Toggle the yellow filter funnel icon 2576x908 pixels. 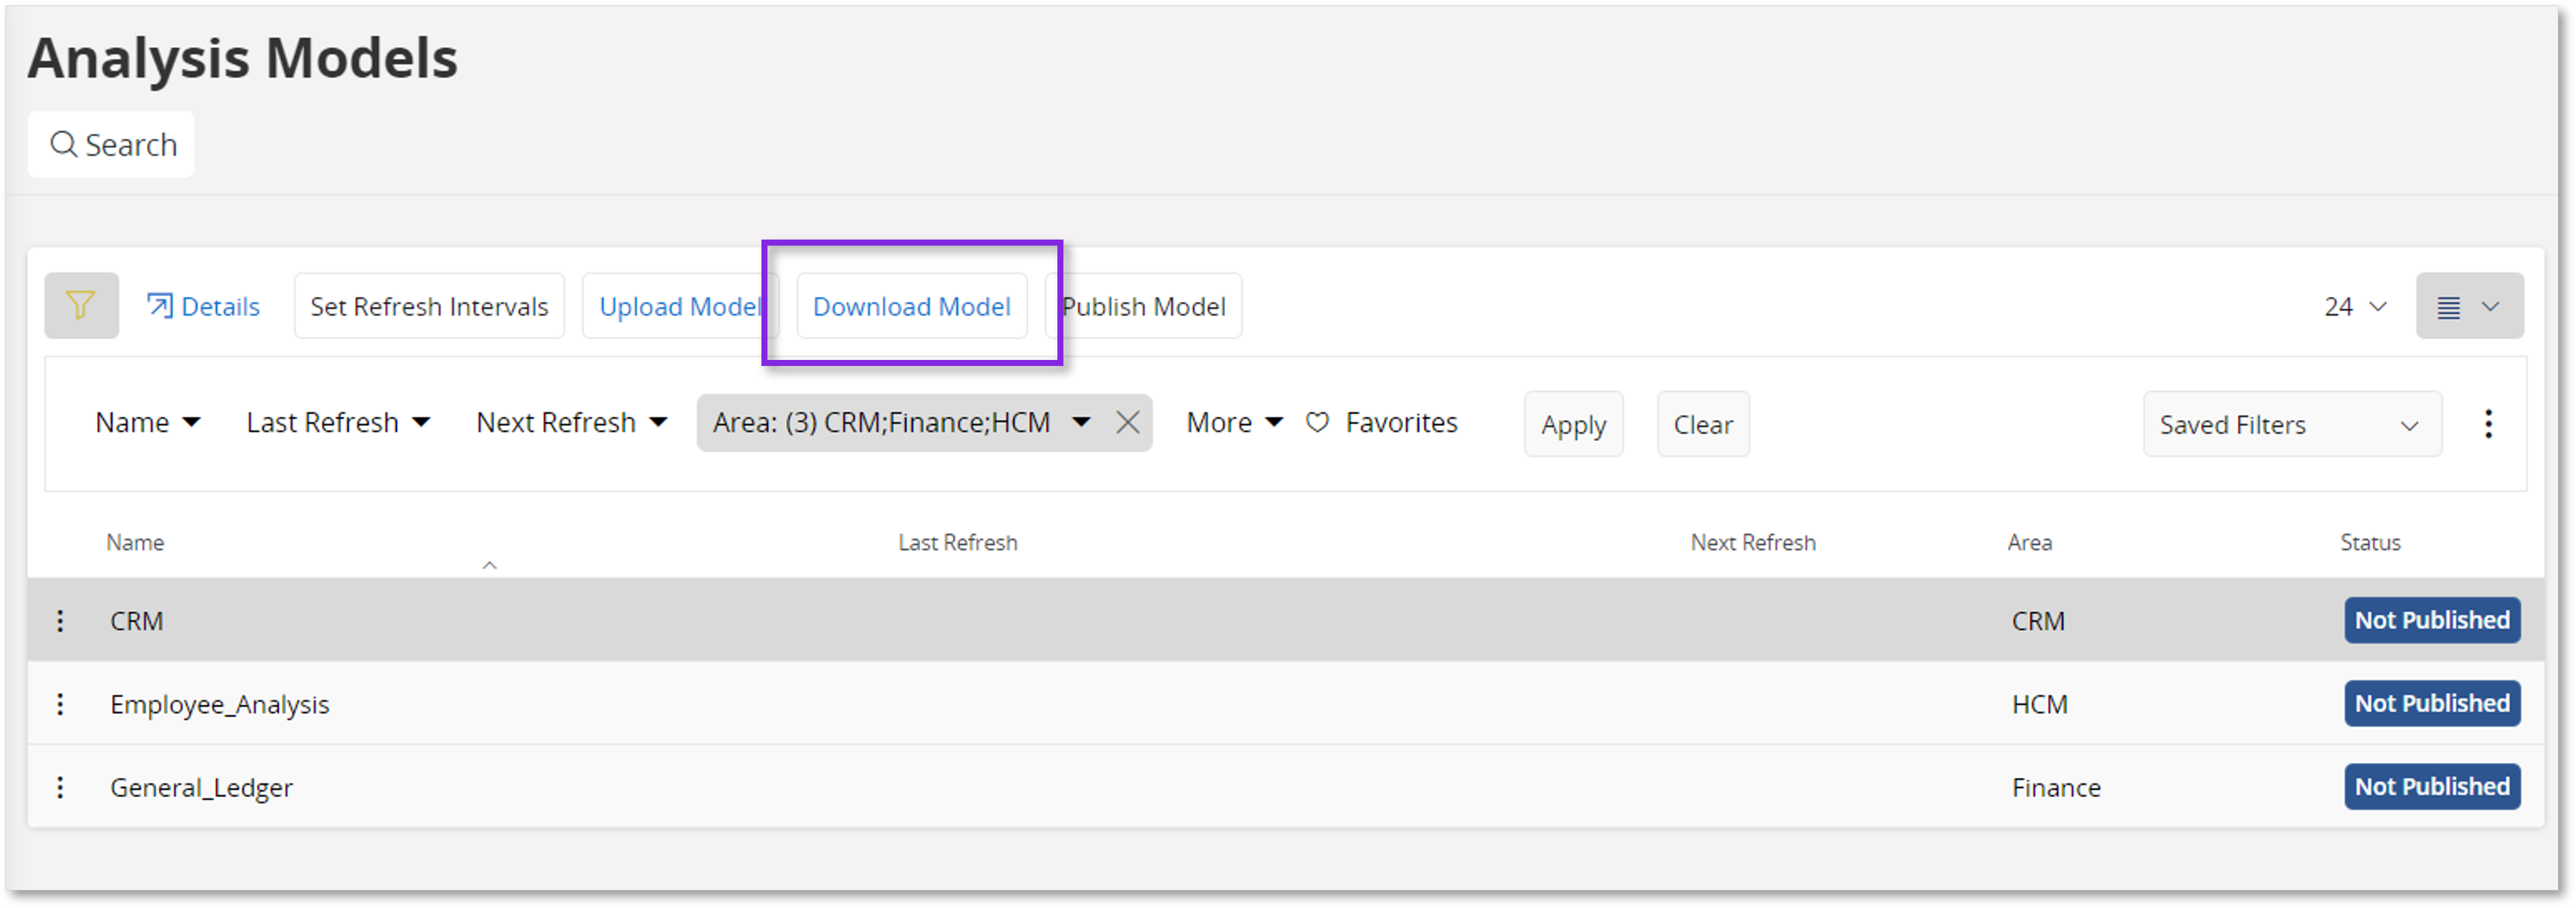(81, 305)
